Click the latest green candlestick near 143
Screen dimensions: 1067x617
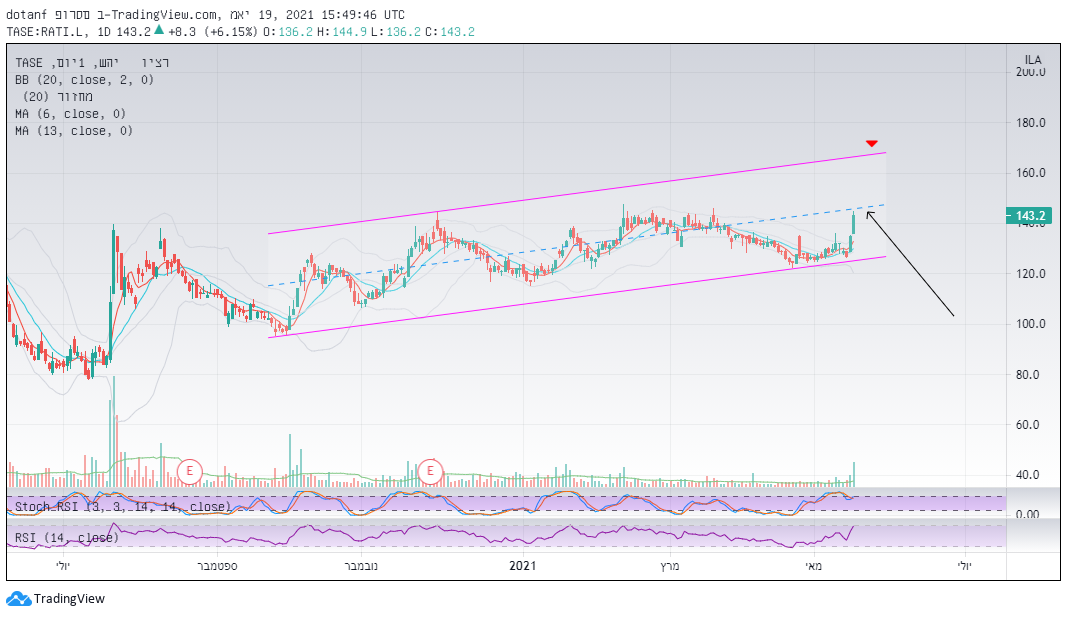[x=853, y=224]
